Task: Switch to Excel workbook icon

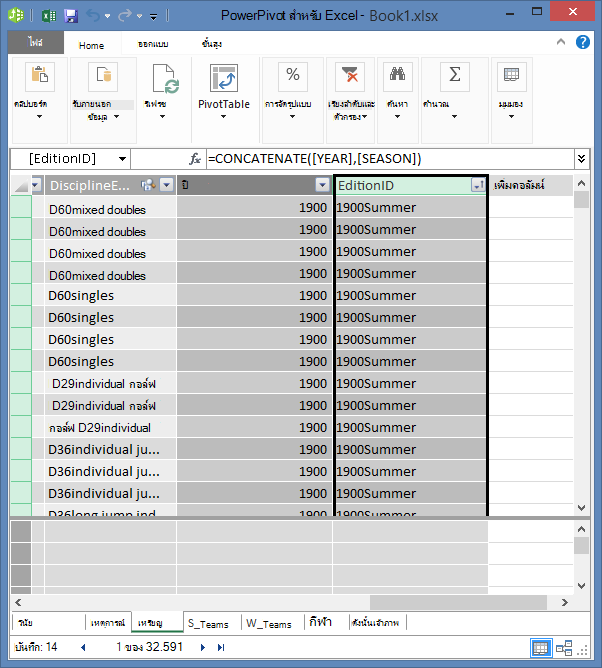Action: [49, 16]
